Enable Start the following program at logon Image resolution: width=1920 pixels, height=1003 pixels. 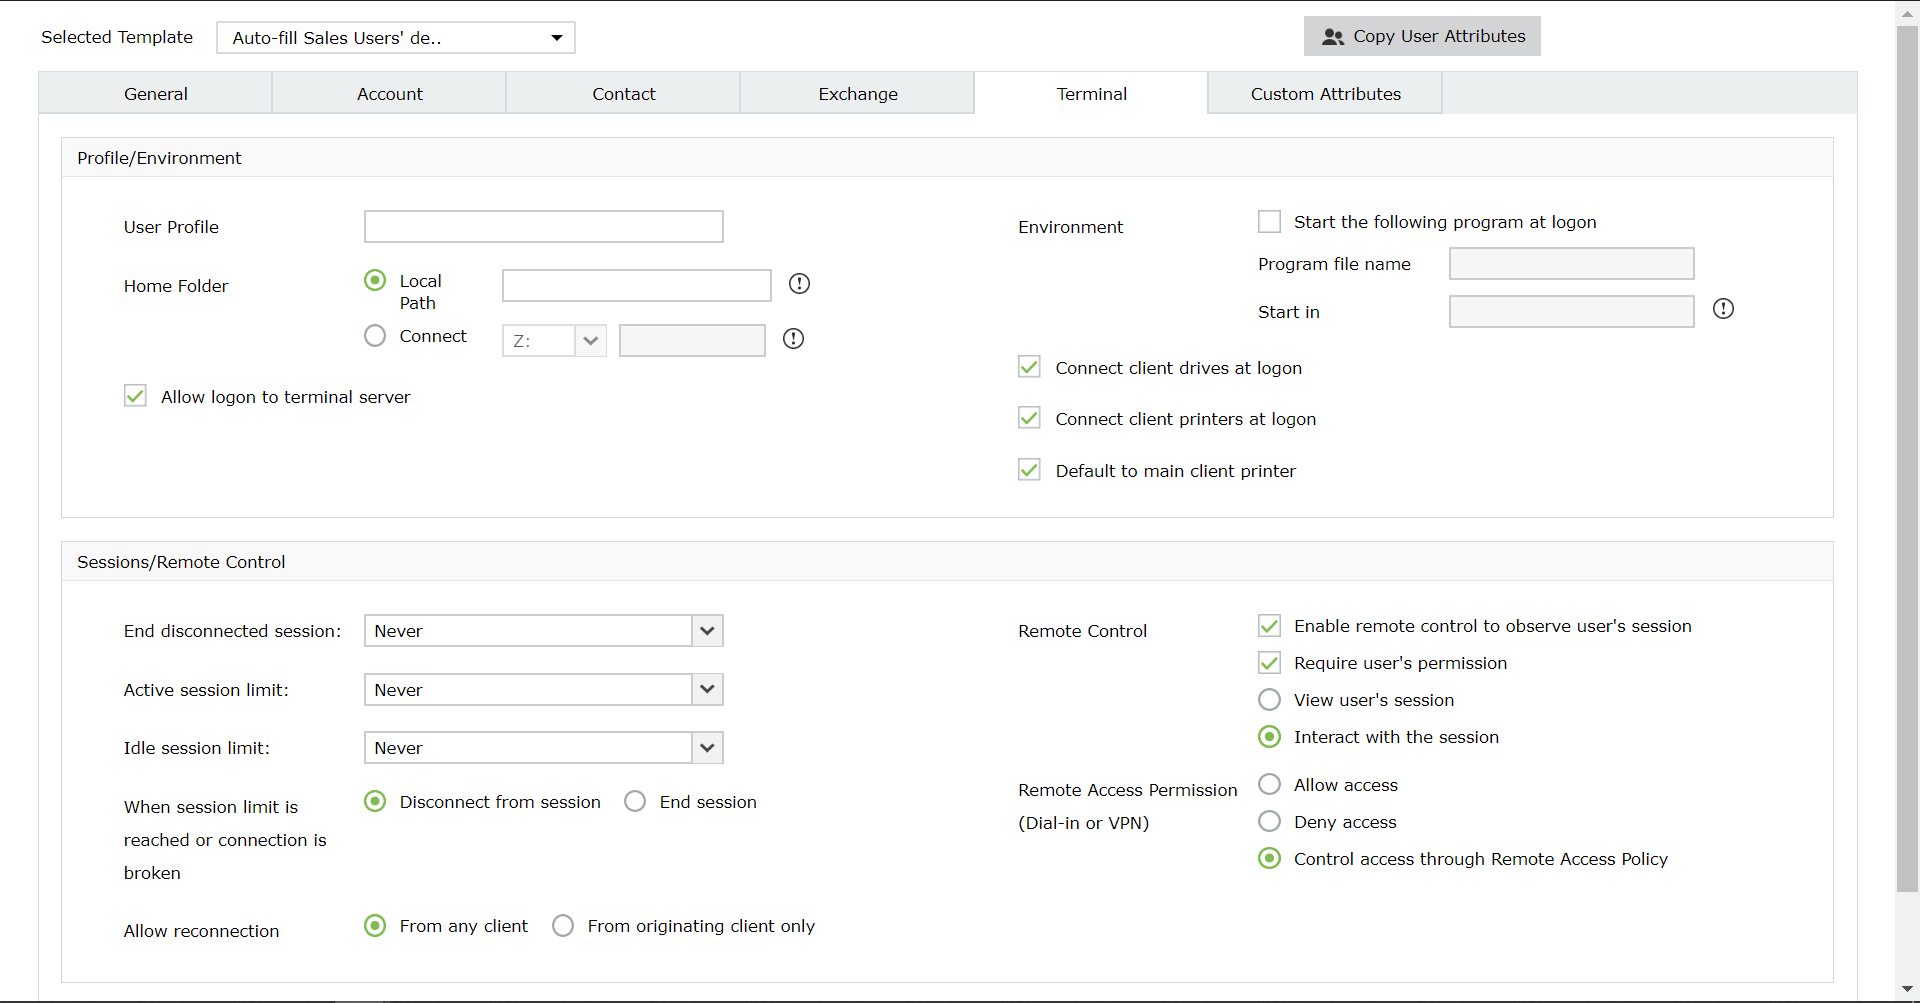click(1269, 221)
